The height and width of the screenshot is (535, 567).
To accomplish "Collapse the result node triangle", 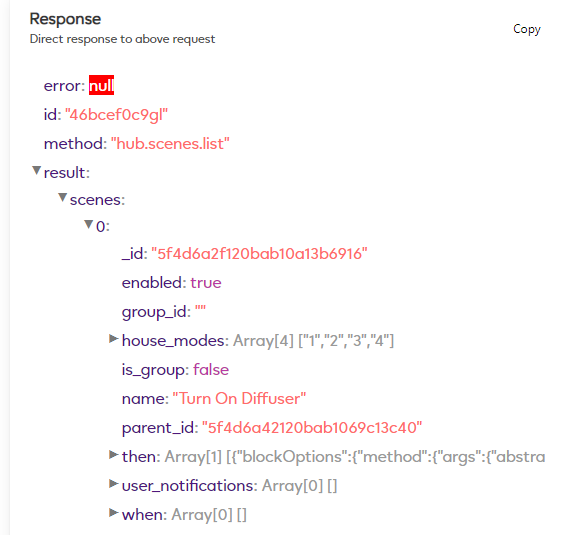I will 36,170.
